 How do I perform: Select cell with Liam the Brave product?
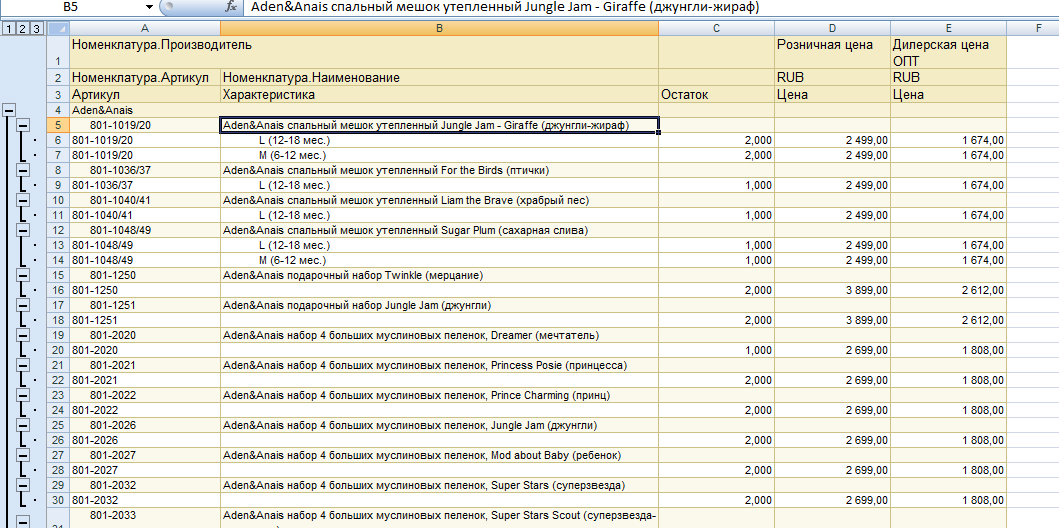pos(439,200)
